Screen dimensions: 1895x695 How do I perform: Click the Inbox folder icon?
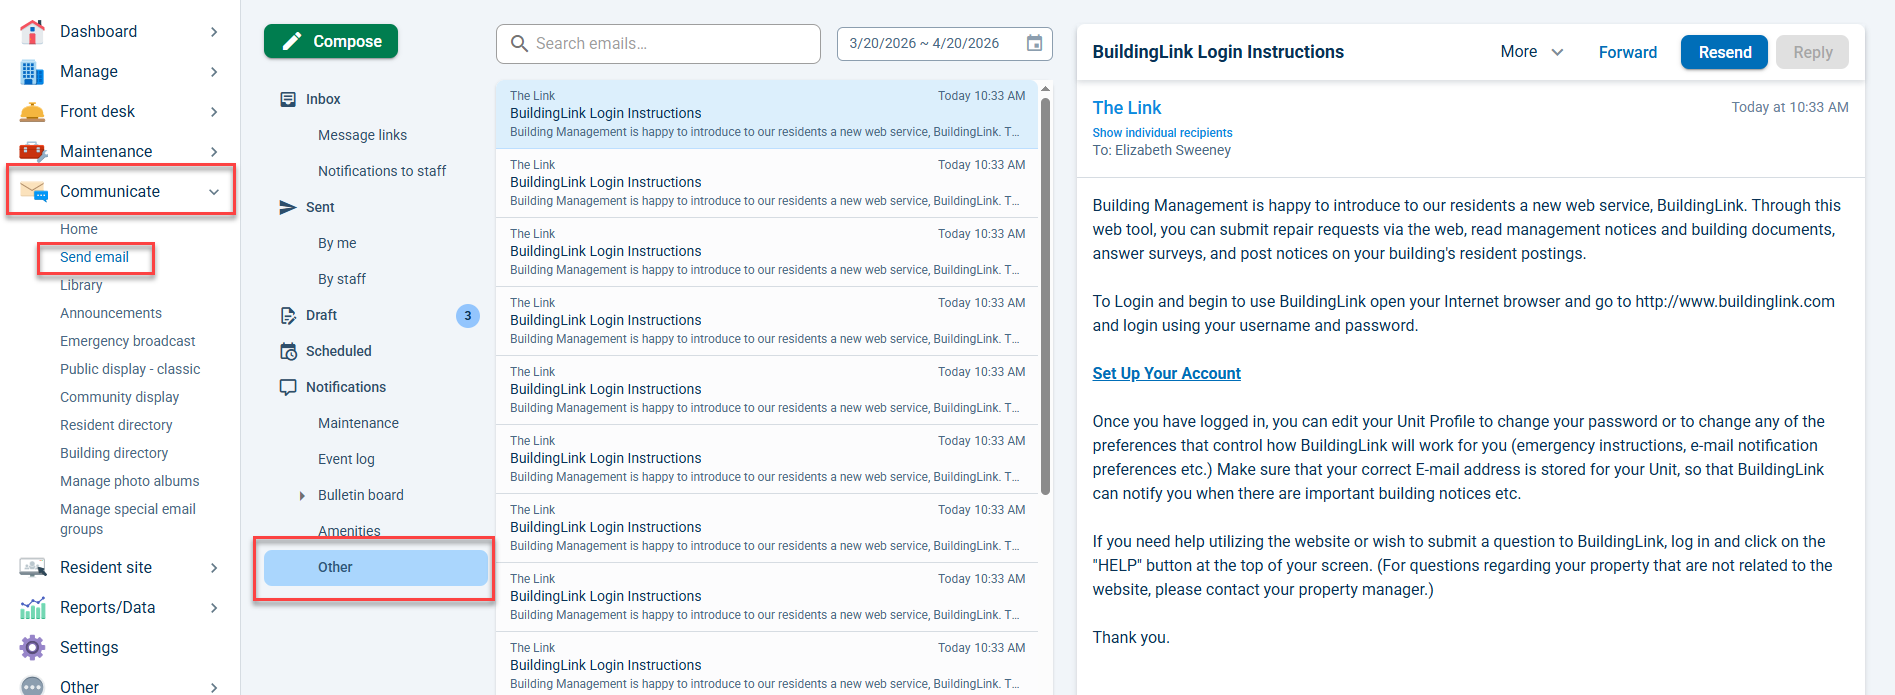[288, 99]
